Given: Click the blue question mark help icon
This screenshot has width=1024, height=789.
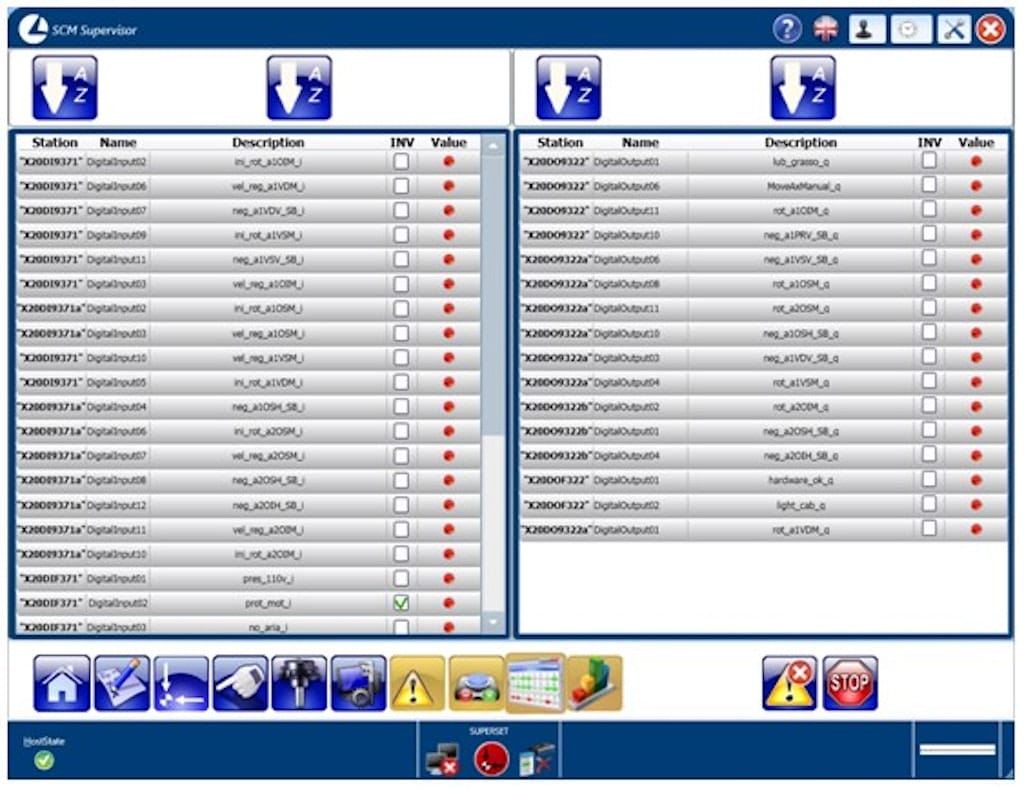Looking at the screenshot, I should (x=787, y=29).
